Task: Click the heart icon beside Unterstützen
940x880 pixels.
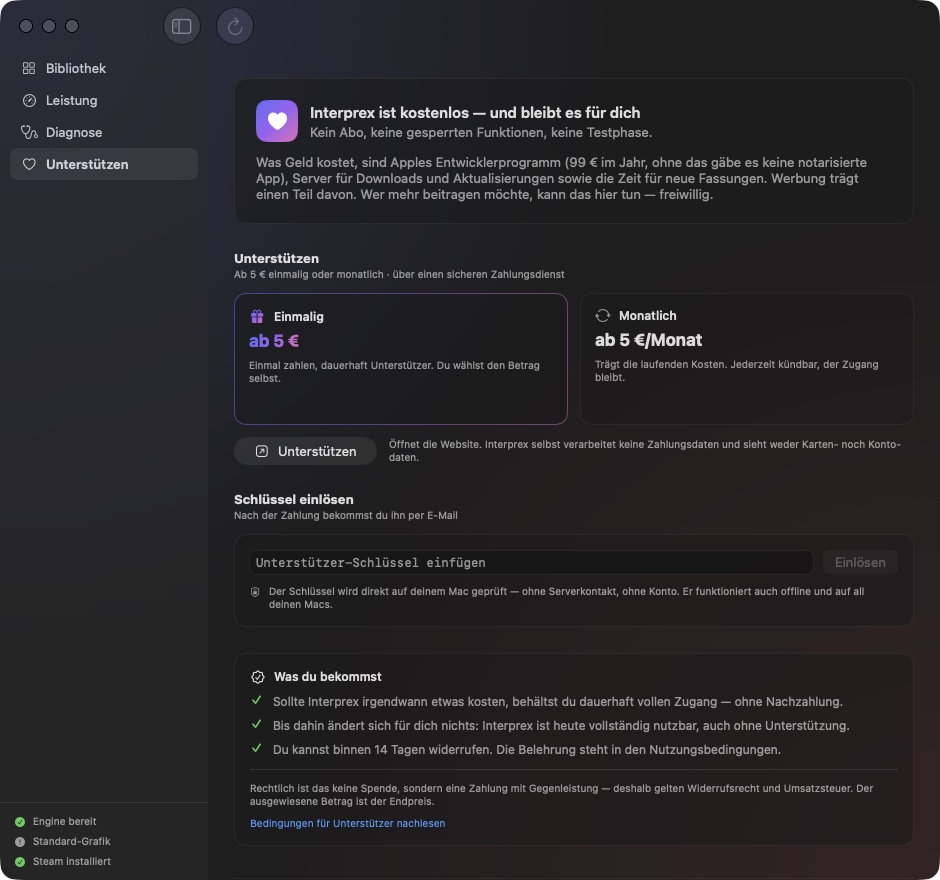Action: (x=29, y=164)
